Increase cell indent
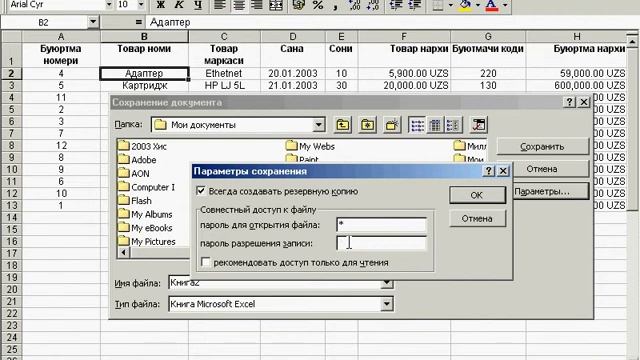Image resolution: width=640 pixels, height=360 pixels. [414, 5]
